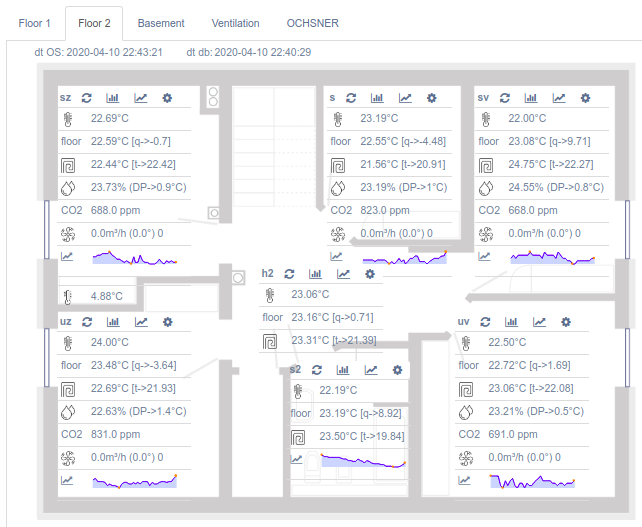Viewport: 642px width, 527px height.
Task: Click fan icon in room s panel
Action: [x=340, y=233]
